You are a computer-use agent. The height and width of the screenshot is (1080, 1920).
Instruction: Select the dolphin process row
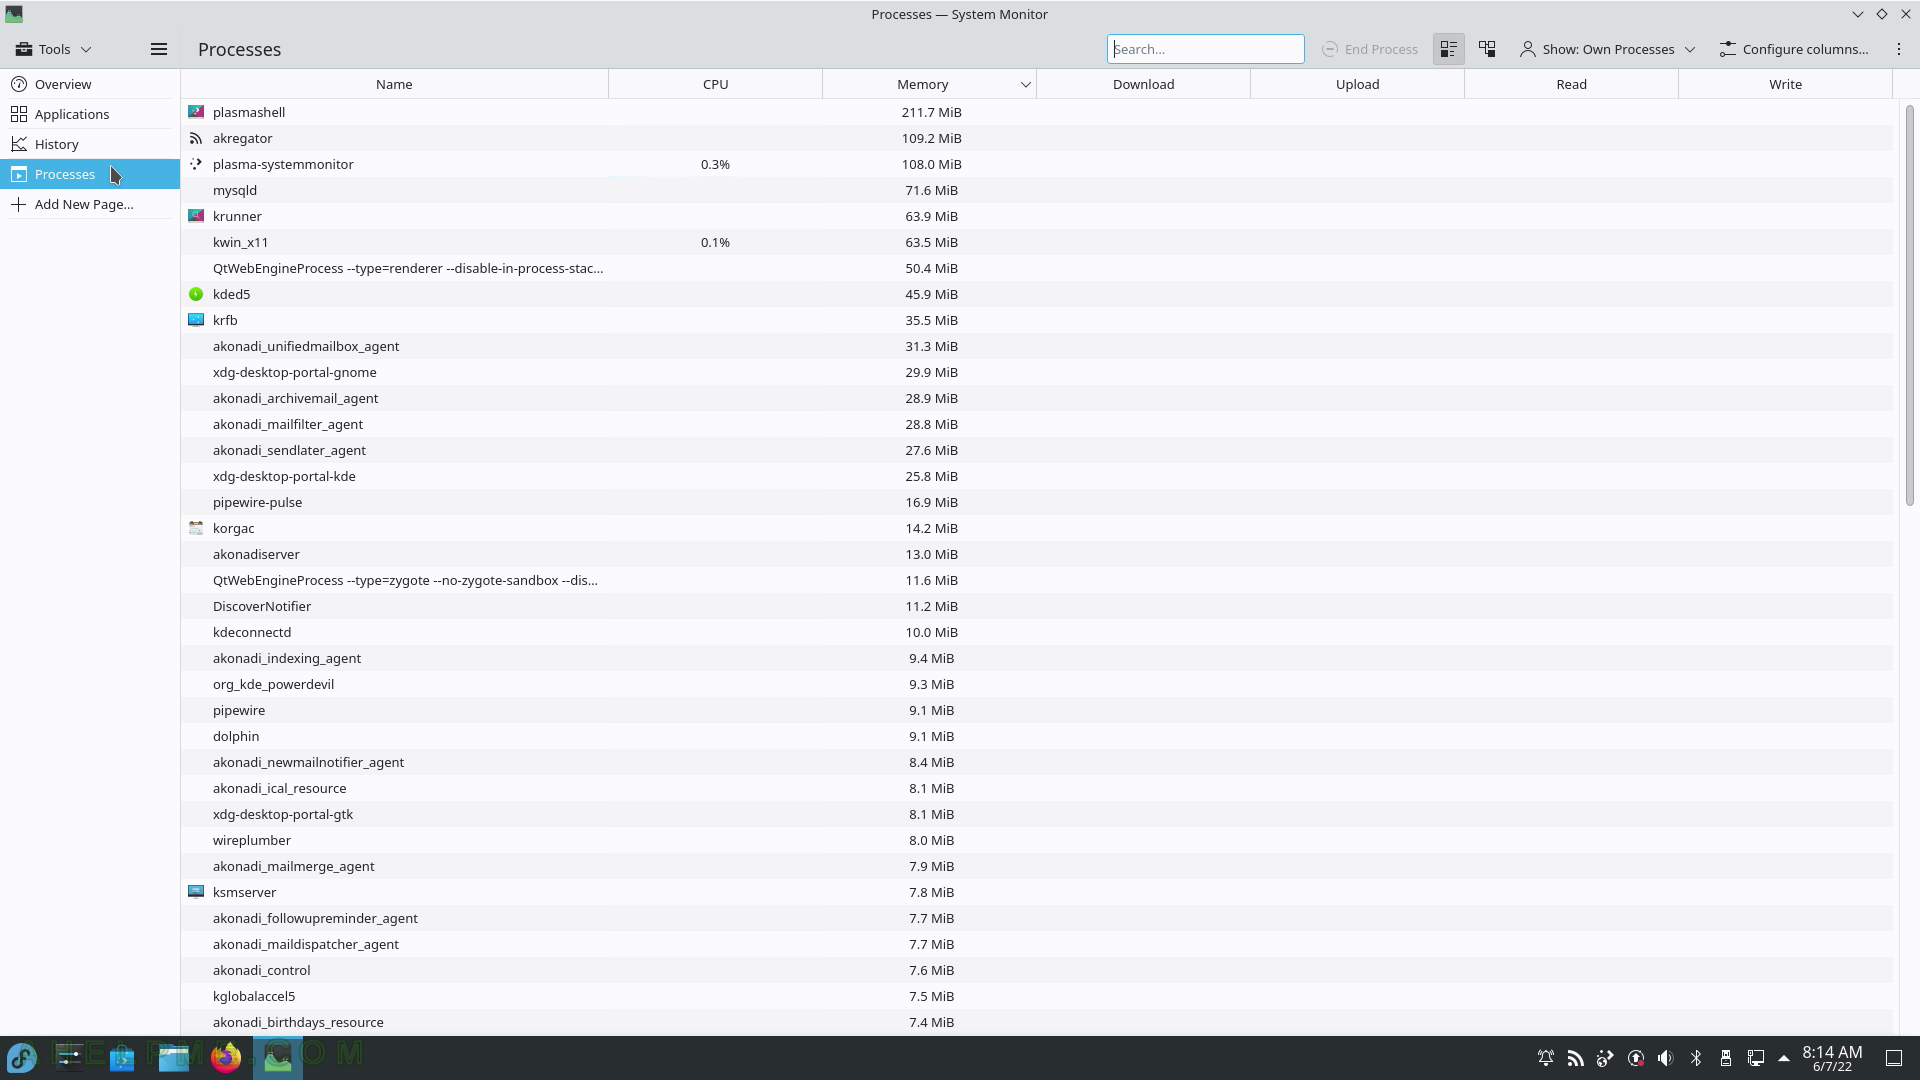coord(1036,736)
